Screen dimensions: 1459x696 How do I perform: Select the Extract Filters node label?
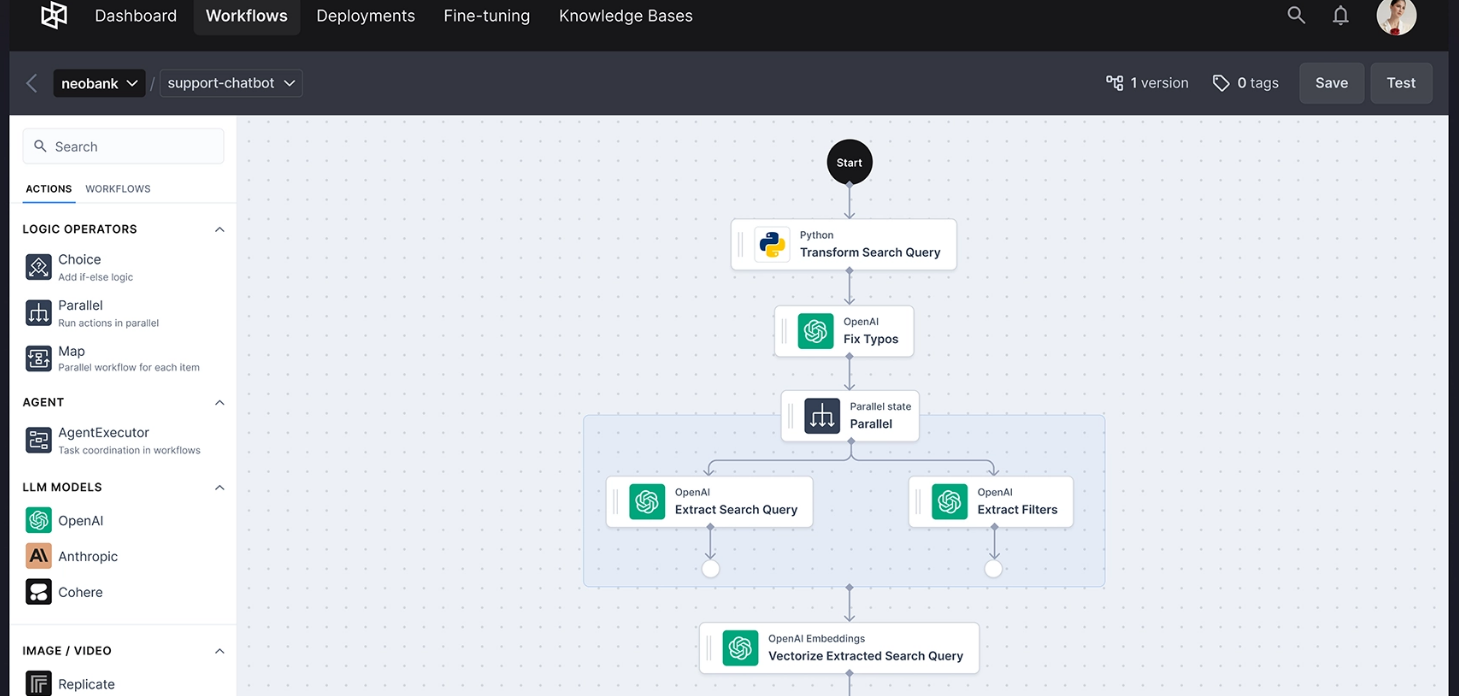tap(1017, 509)
